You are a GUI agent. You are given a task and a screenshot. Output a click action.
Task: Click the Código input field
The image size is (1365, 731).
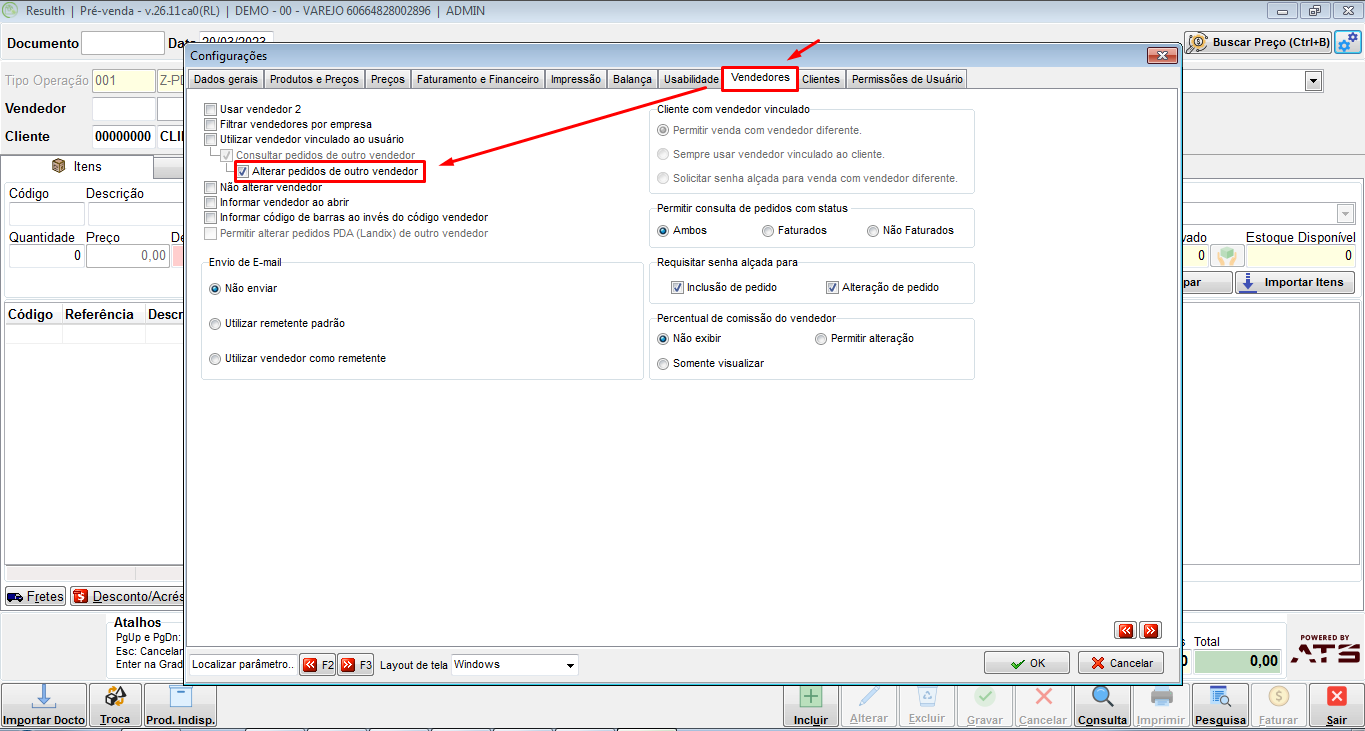pos(46,213)
